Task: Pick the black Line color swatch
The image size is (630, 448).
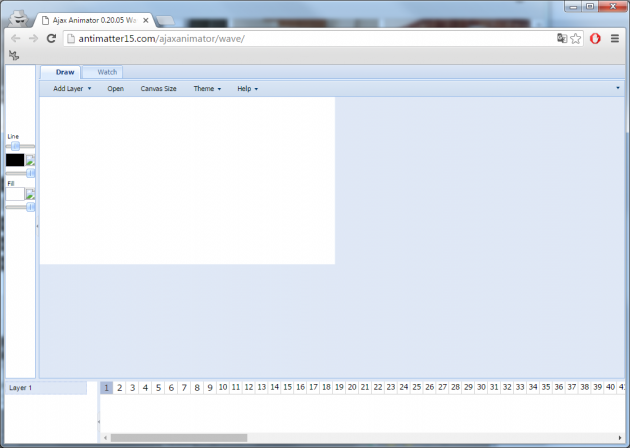Action: 15,160
